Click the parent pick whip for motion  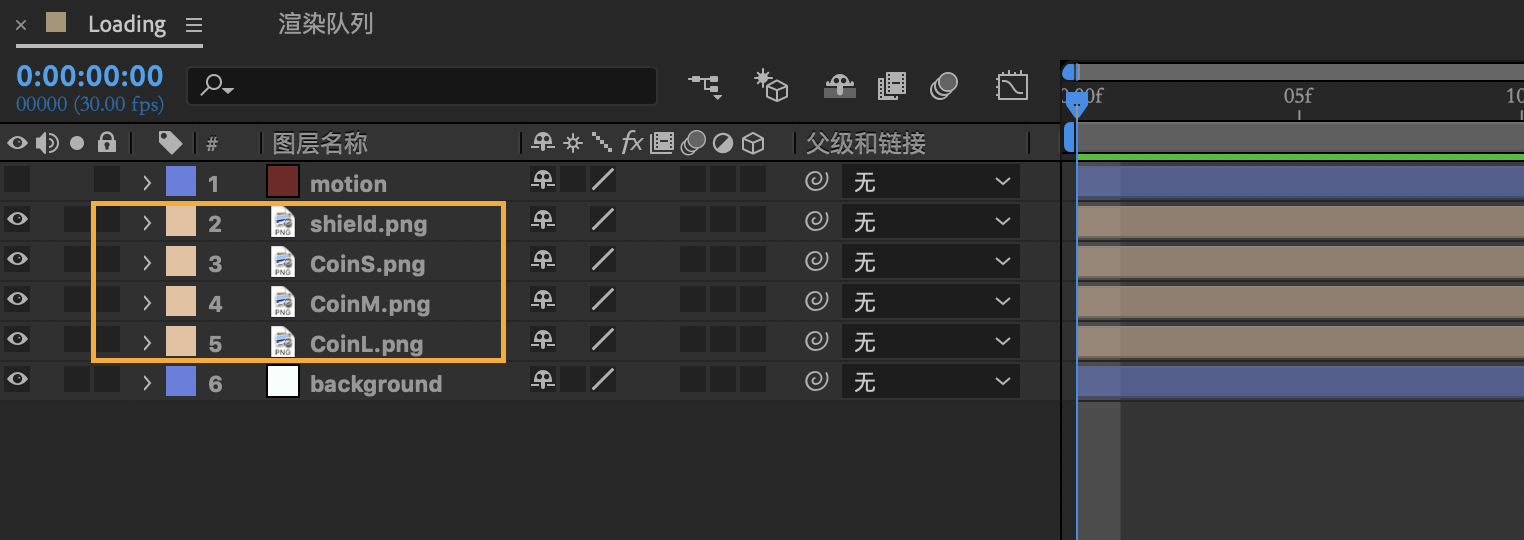pyautogui.click(x=817, y=182)
